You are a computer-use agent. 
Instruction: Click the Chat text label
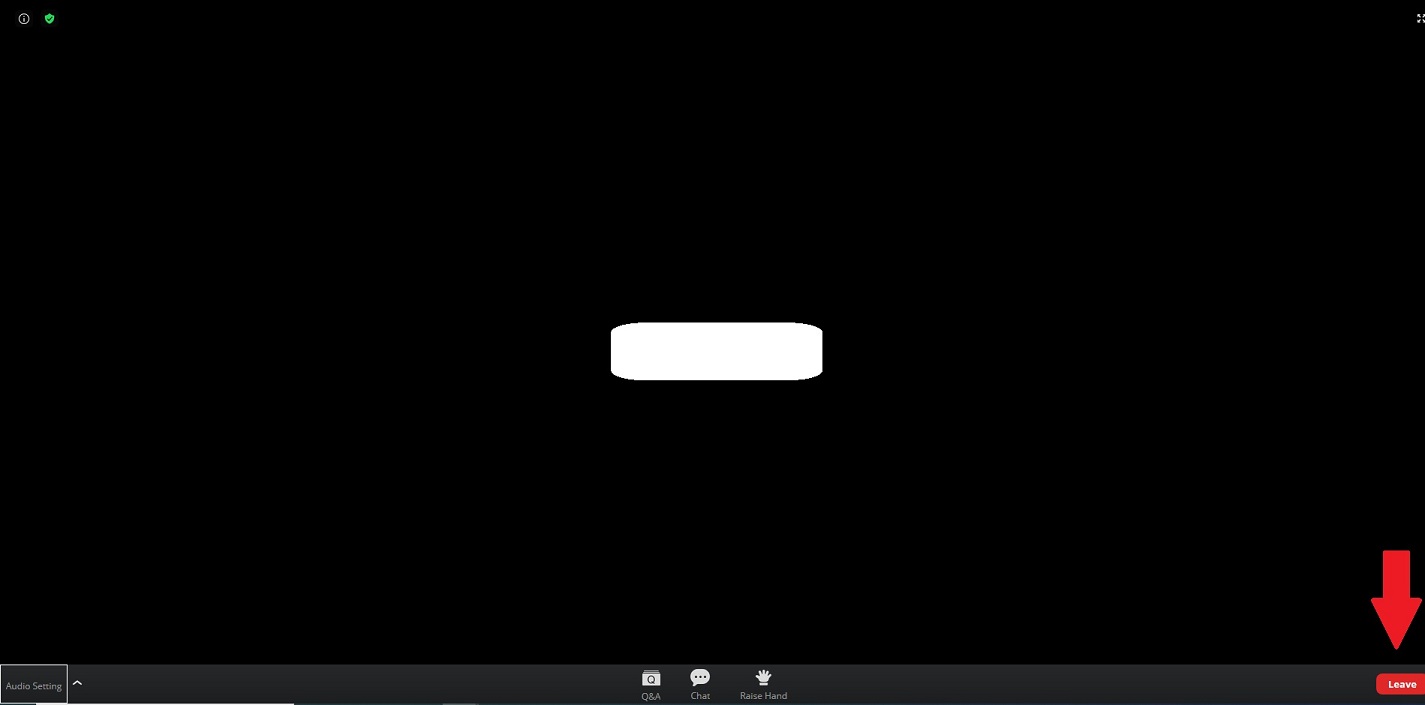700,696
